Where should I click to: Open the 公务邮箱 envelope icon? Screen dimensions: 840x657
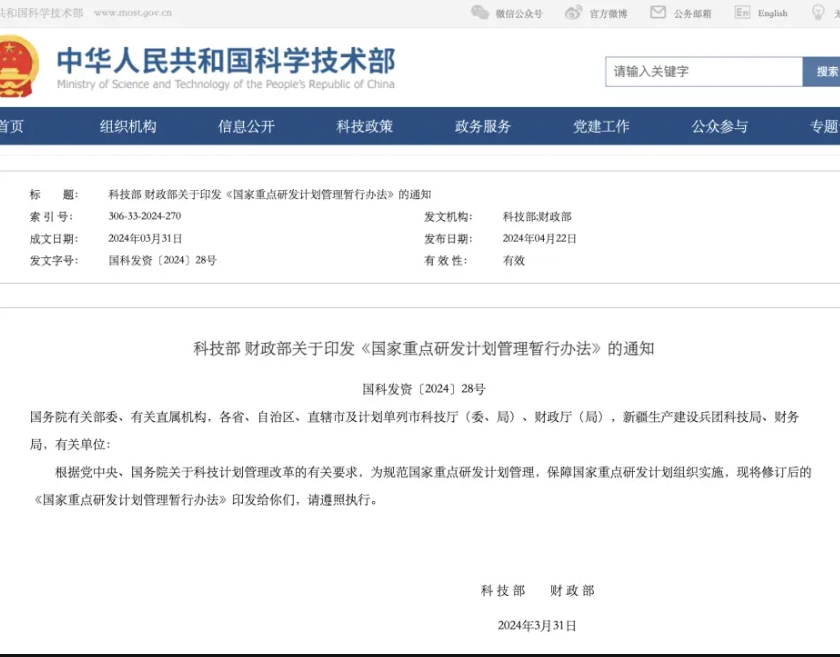pyautogui.click(x=658, y=13)
